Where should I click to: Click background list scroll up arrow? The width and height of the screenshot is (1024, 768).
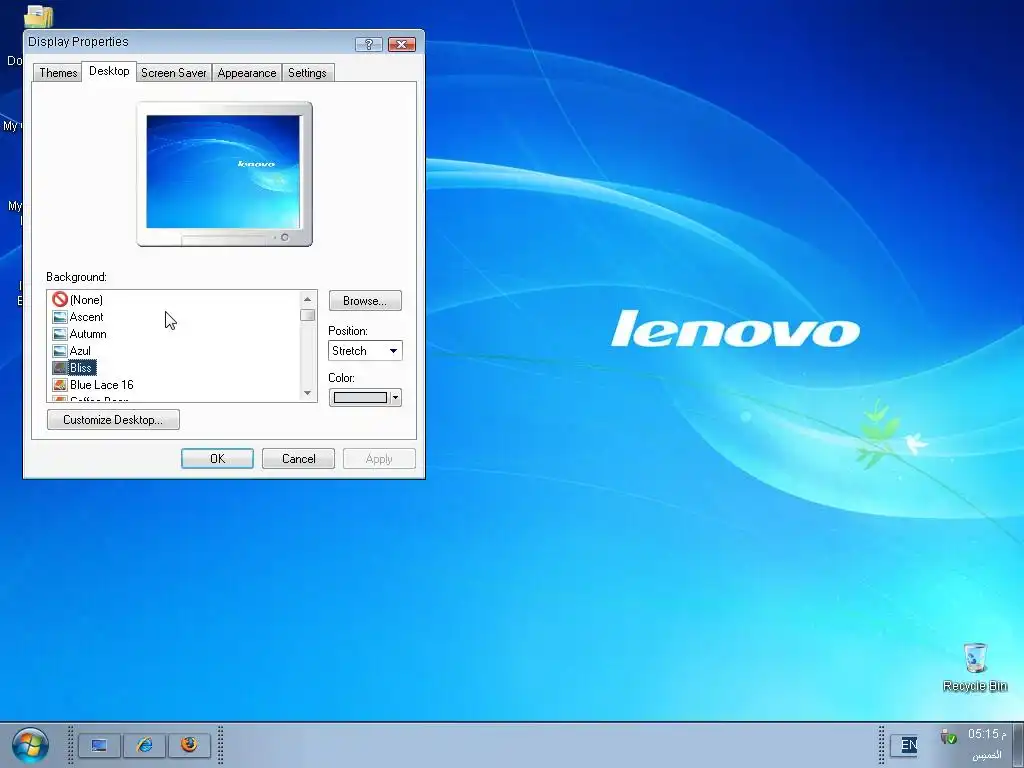(308, 299)
